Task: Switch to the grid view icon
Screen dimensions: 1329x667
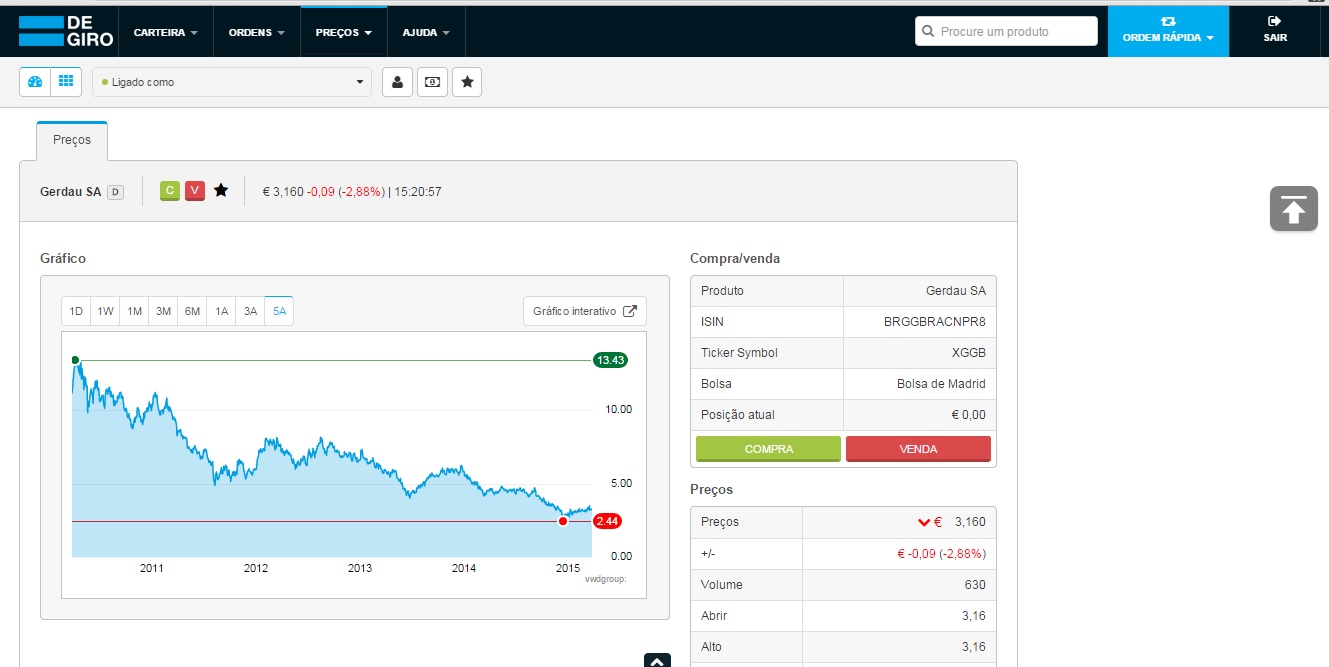Action: (66, 82)
